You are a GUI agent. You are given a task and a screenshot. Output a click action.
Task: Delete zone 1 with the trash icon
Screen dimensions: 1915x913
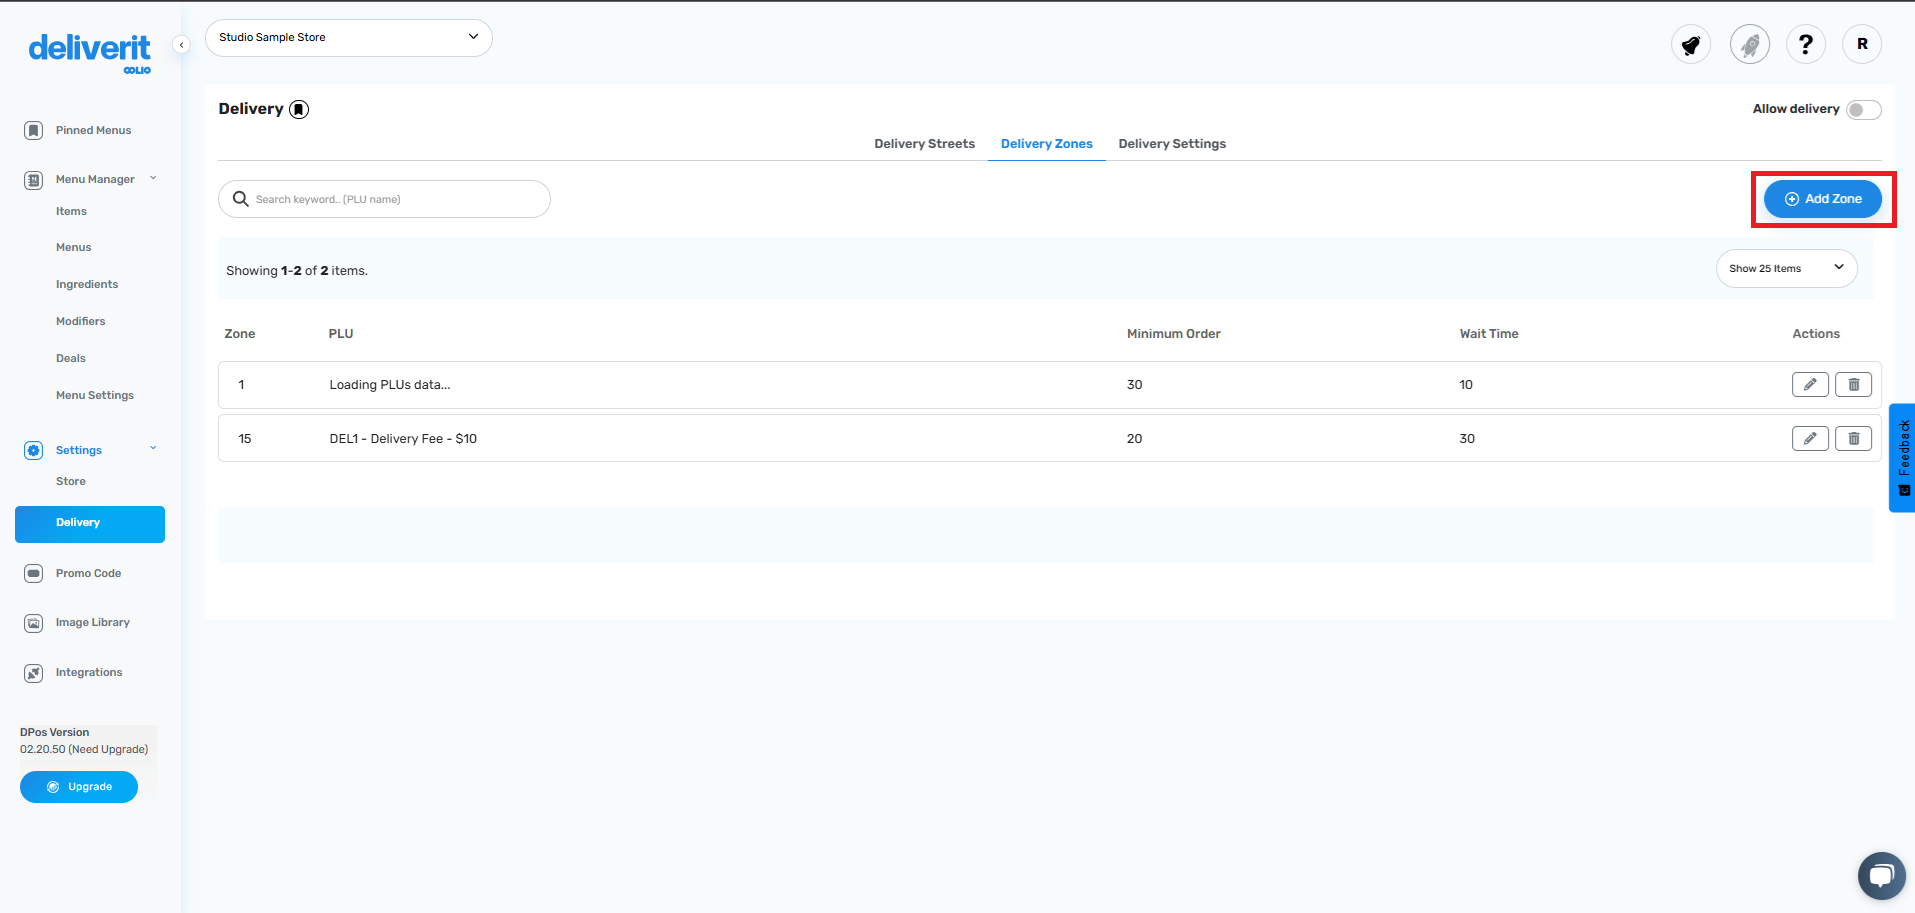[x=1853, y=385]
